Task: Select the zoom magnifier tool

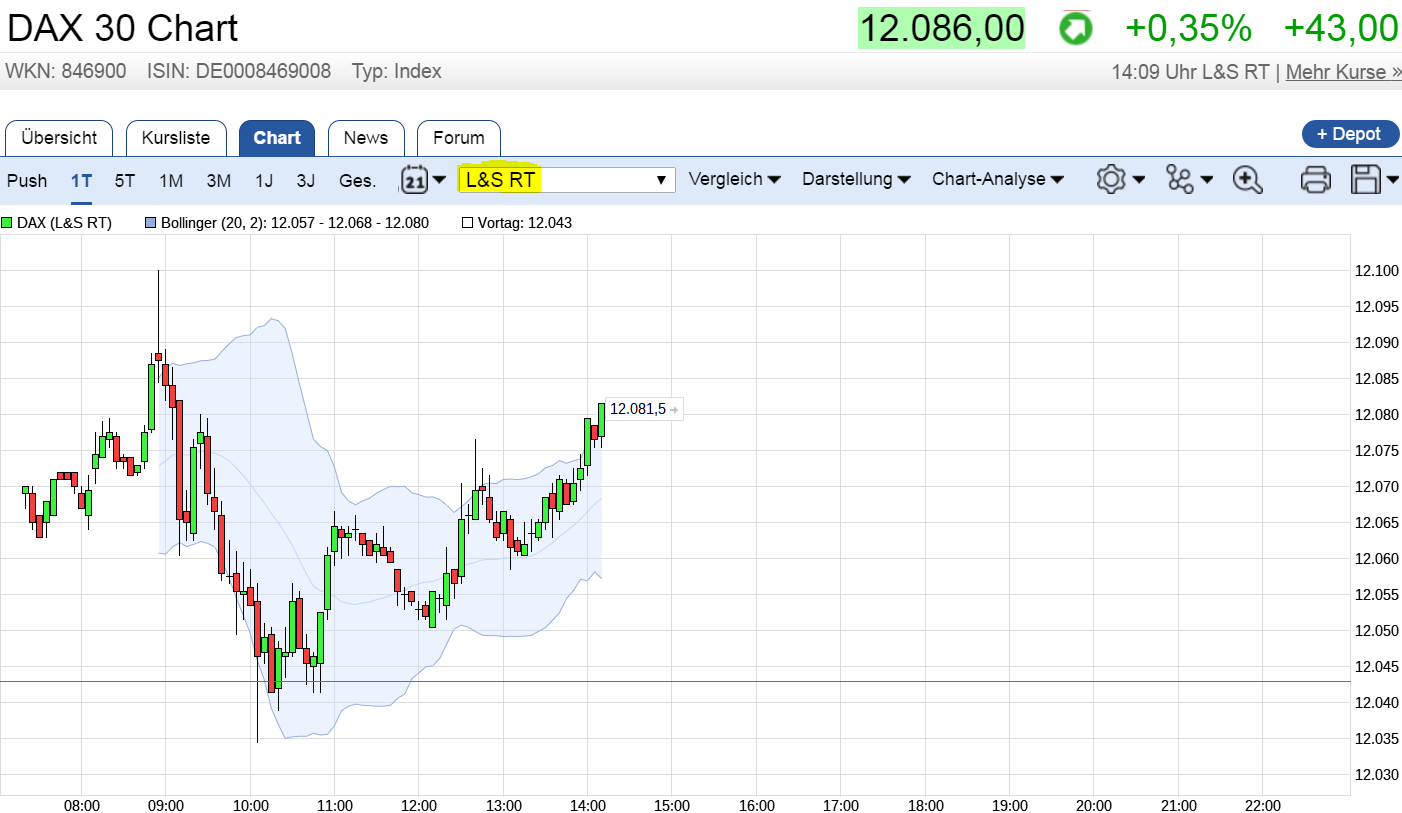Action: [x=1248, y=179]
